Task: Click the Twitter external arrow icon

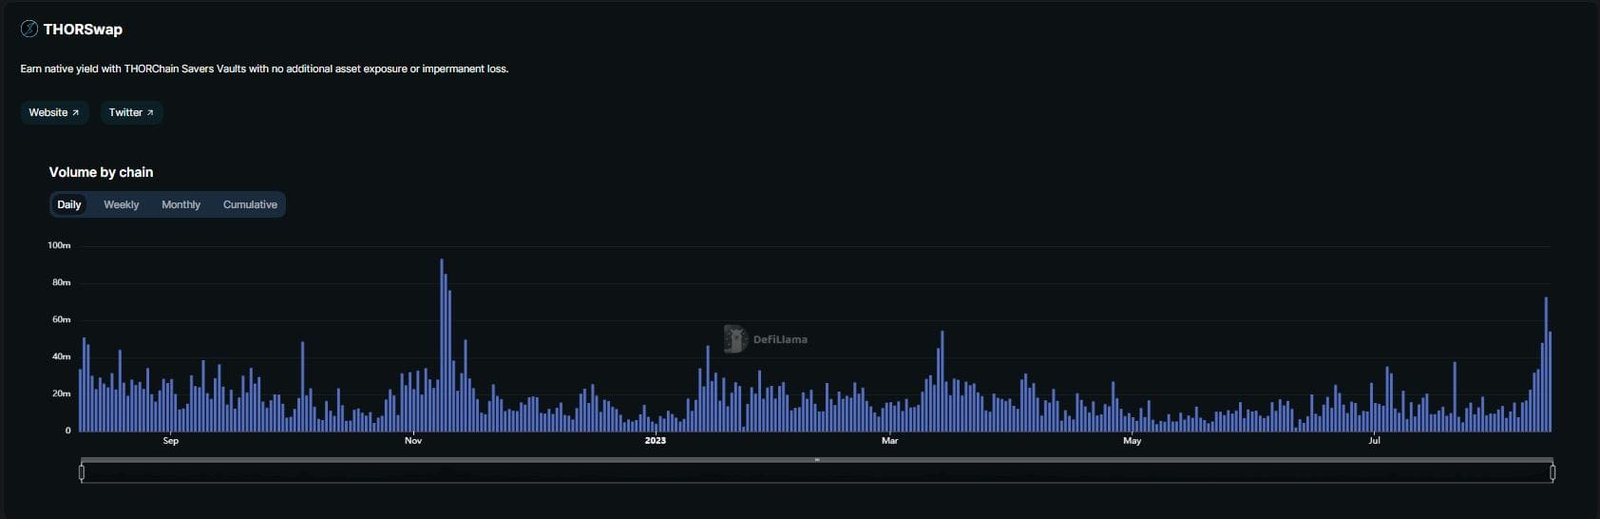Action: 150,113
